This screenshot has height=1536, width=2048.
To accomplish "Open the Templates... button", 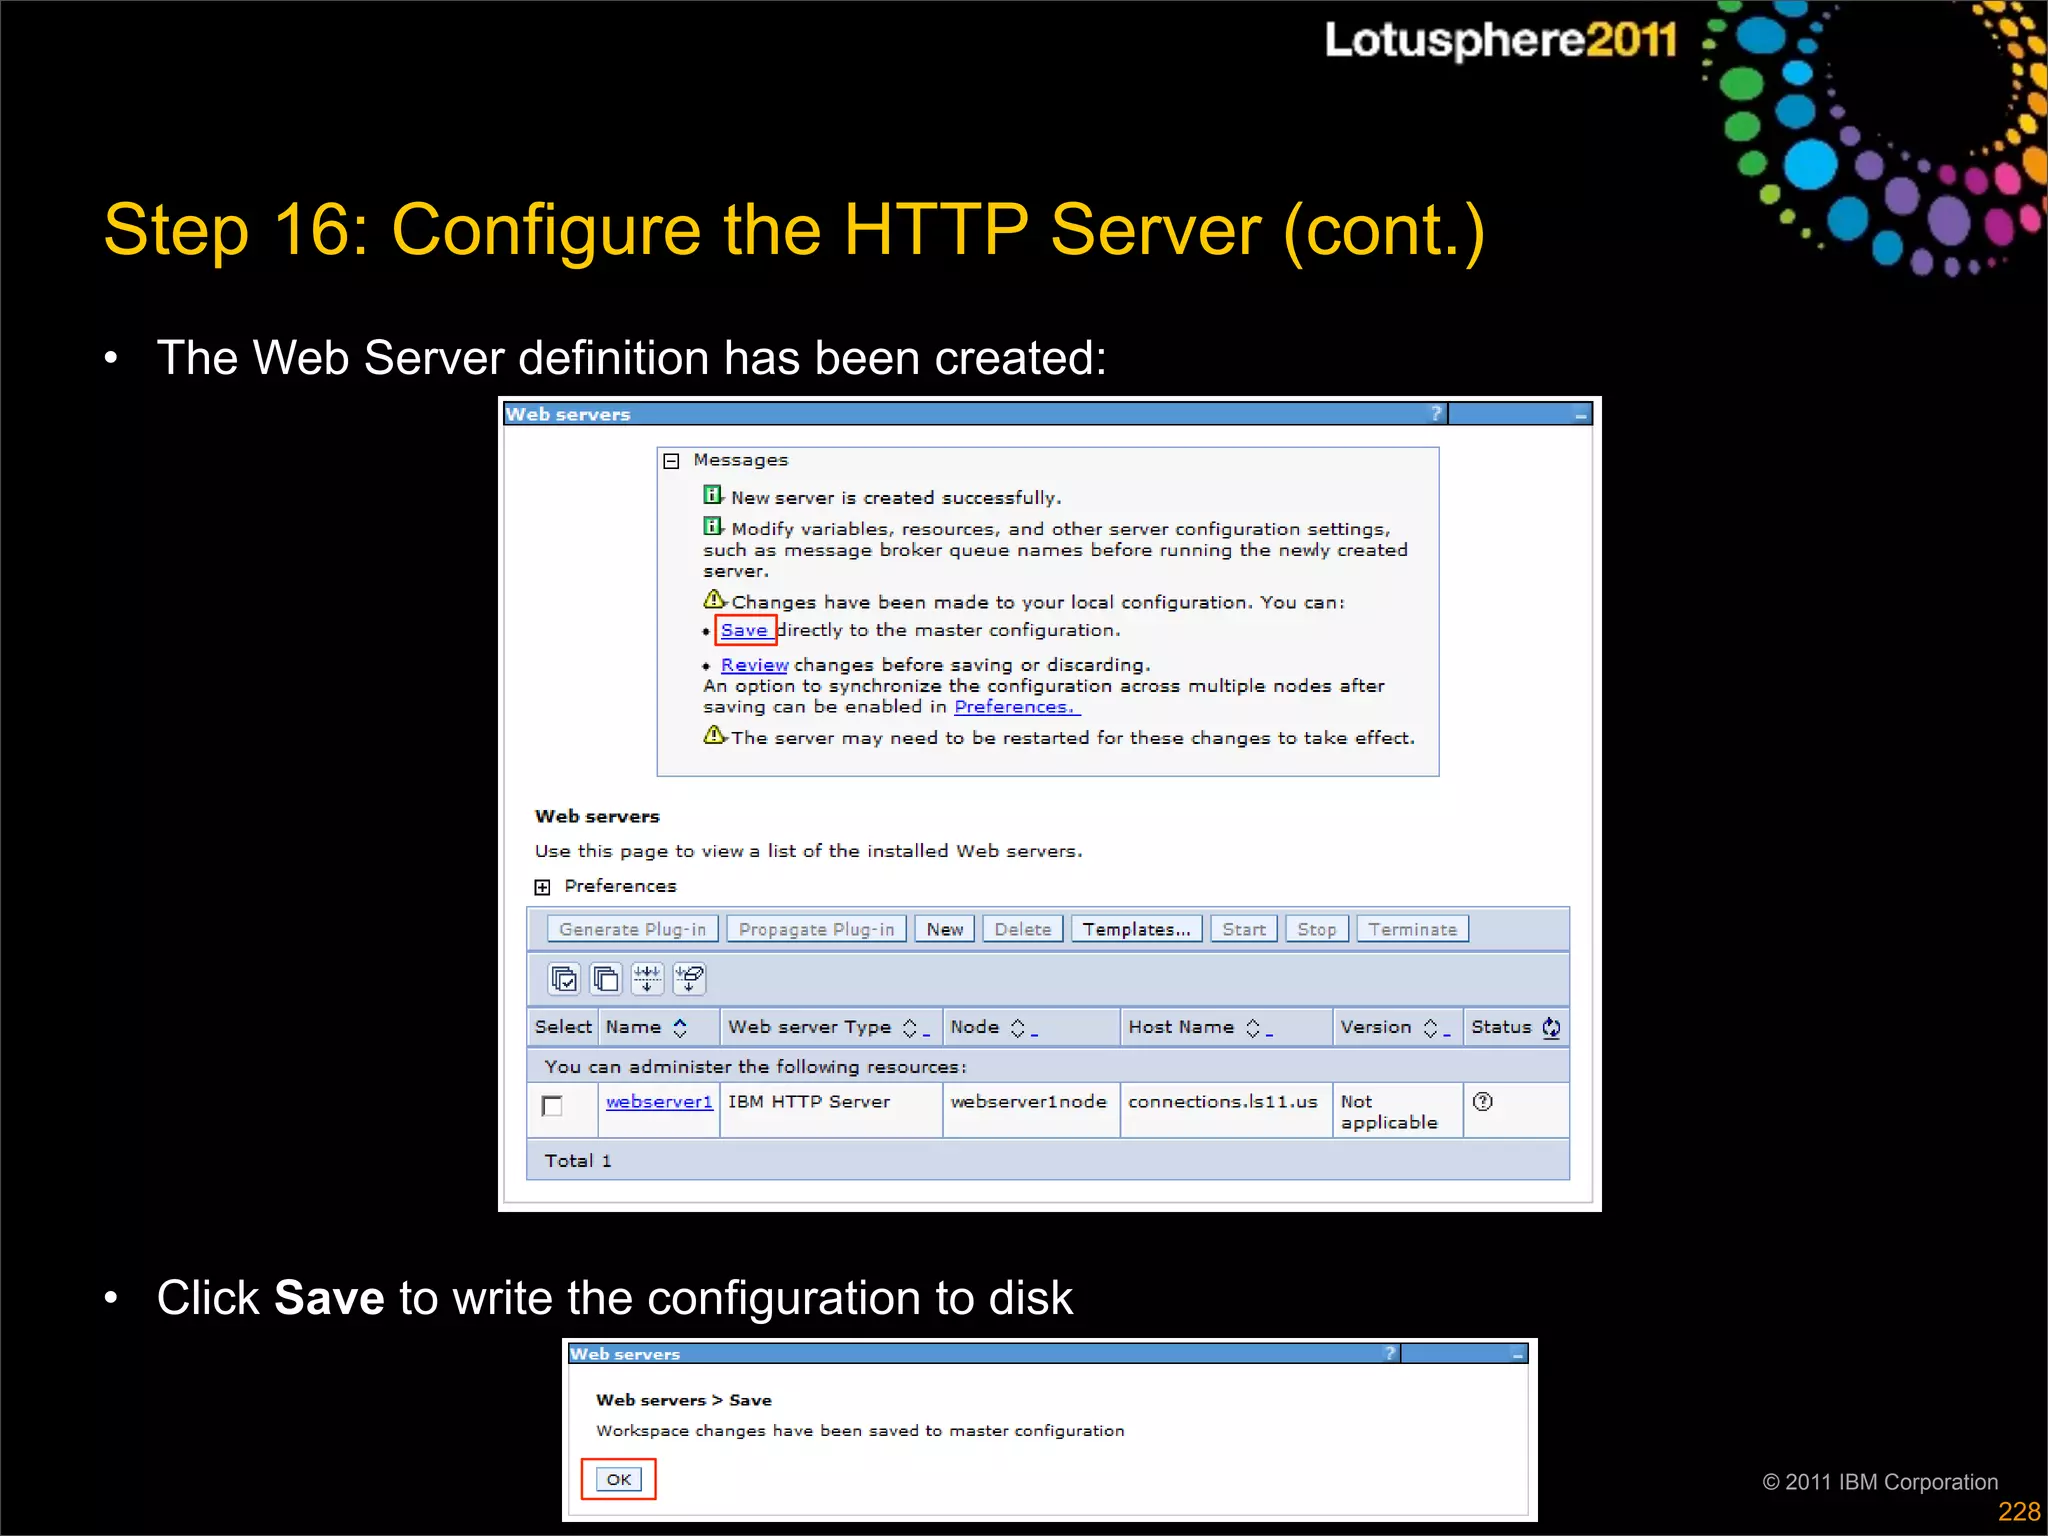I will pyautogui.click(x=1137, y=929).
